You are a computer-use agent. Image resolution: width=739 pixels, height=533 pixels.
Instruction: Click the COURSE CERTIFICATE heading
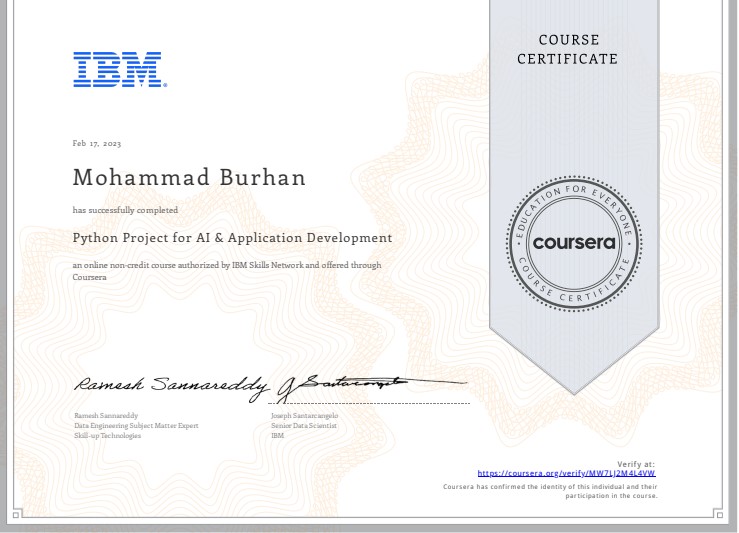[567, 49]
